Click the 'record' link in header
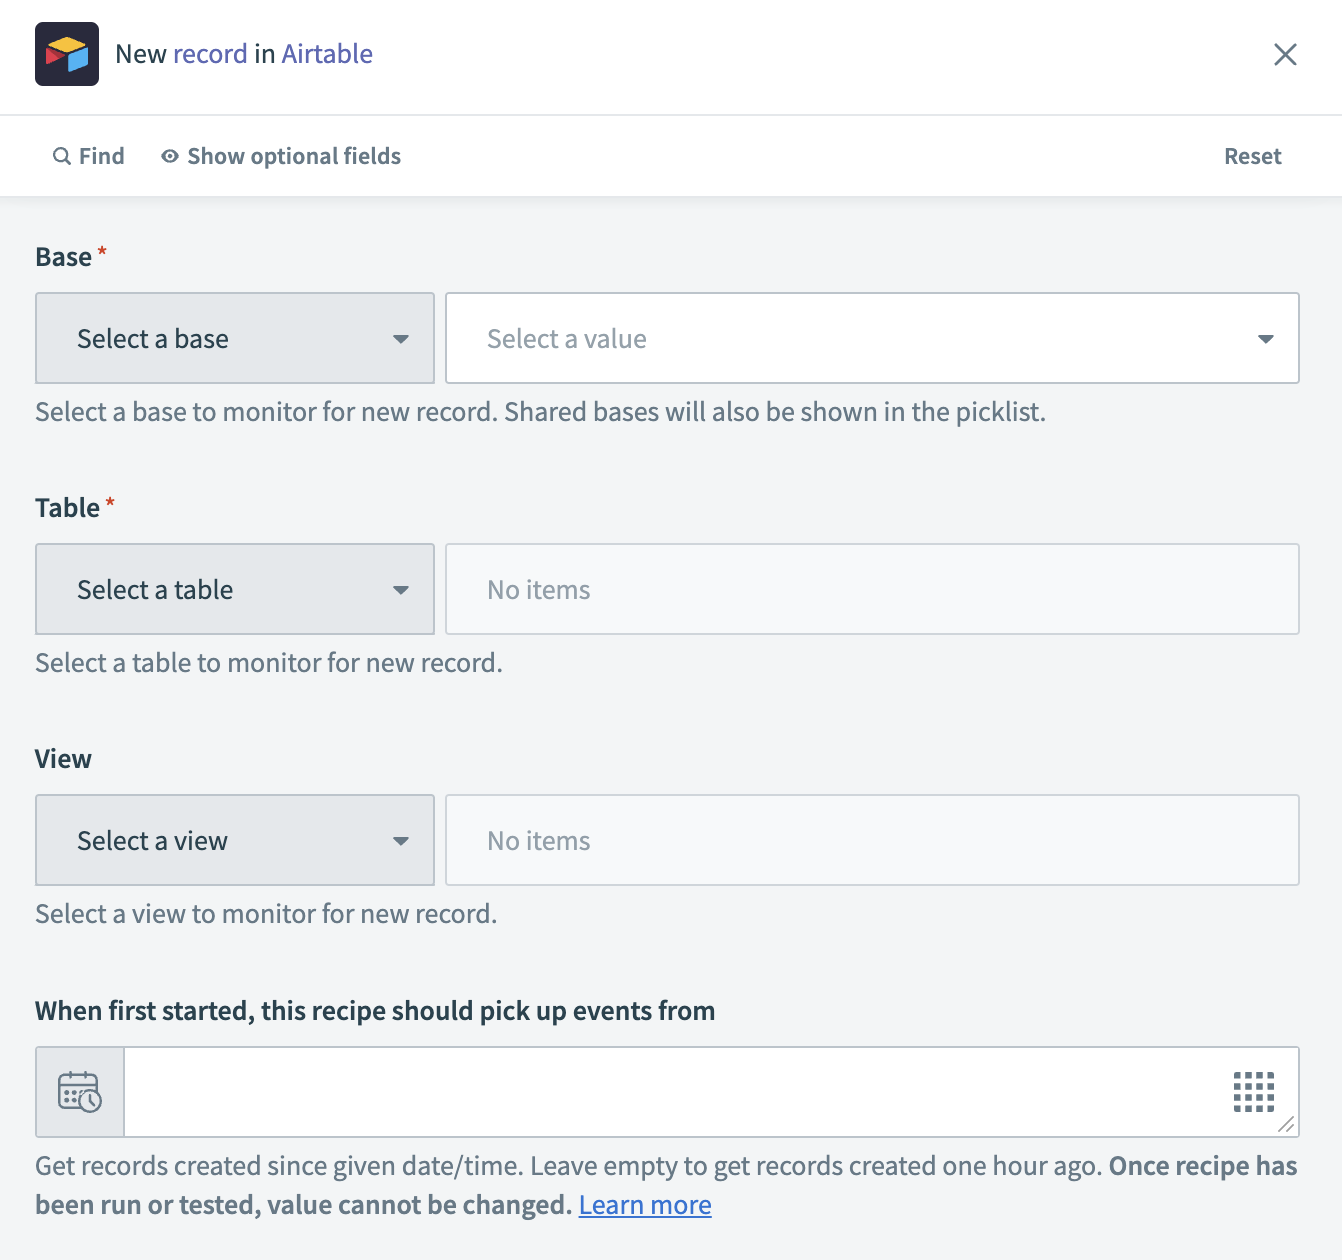Viewport: 1342px width, 1260px height. 210,54
